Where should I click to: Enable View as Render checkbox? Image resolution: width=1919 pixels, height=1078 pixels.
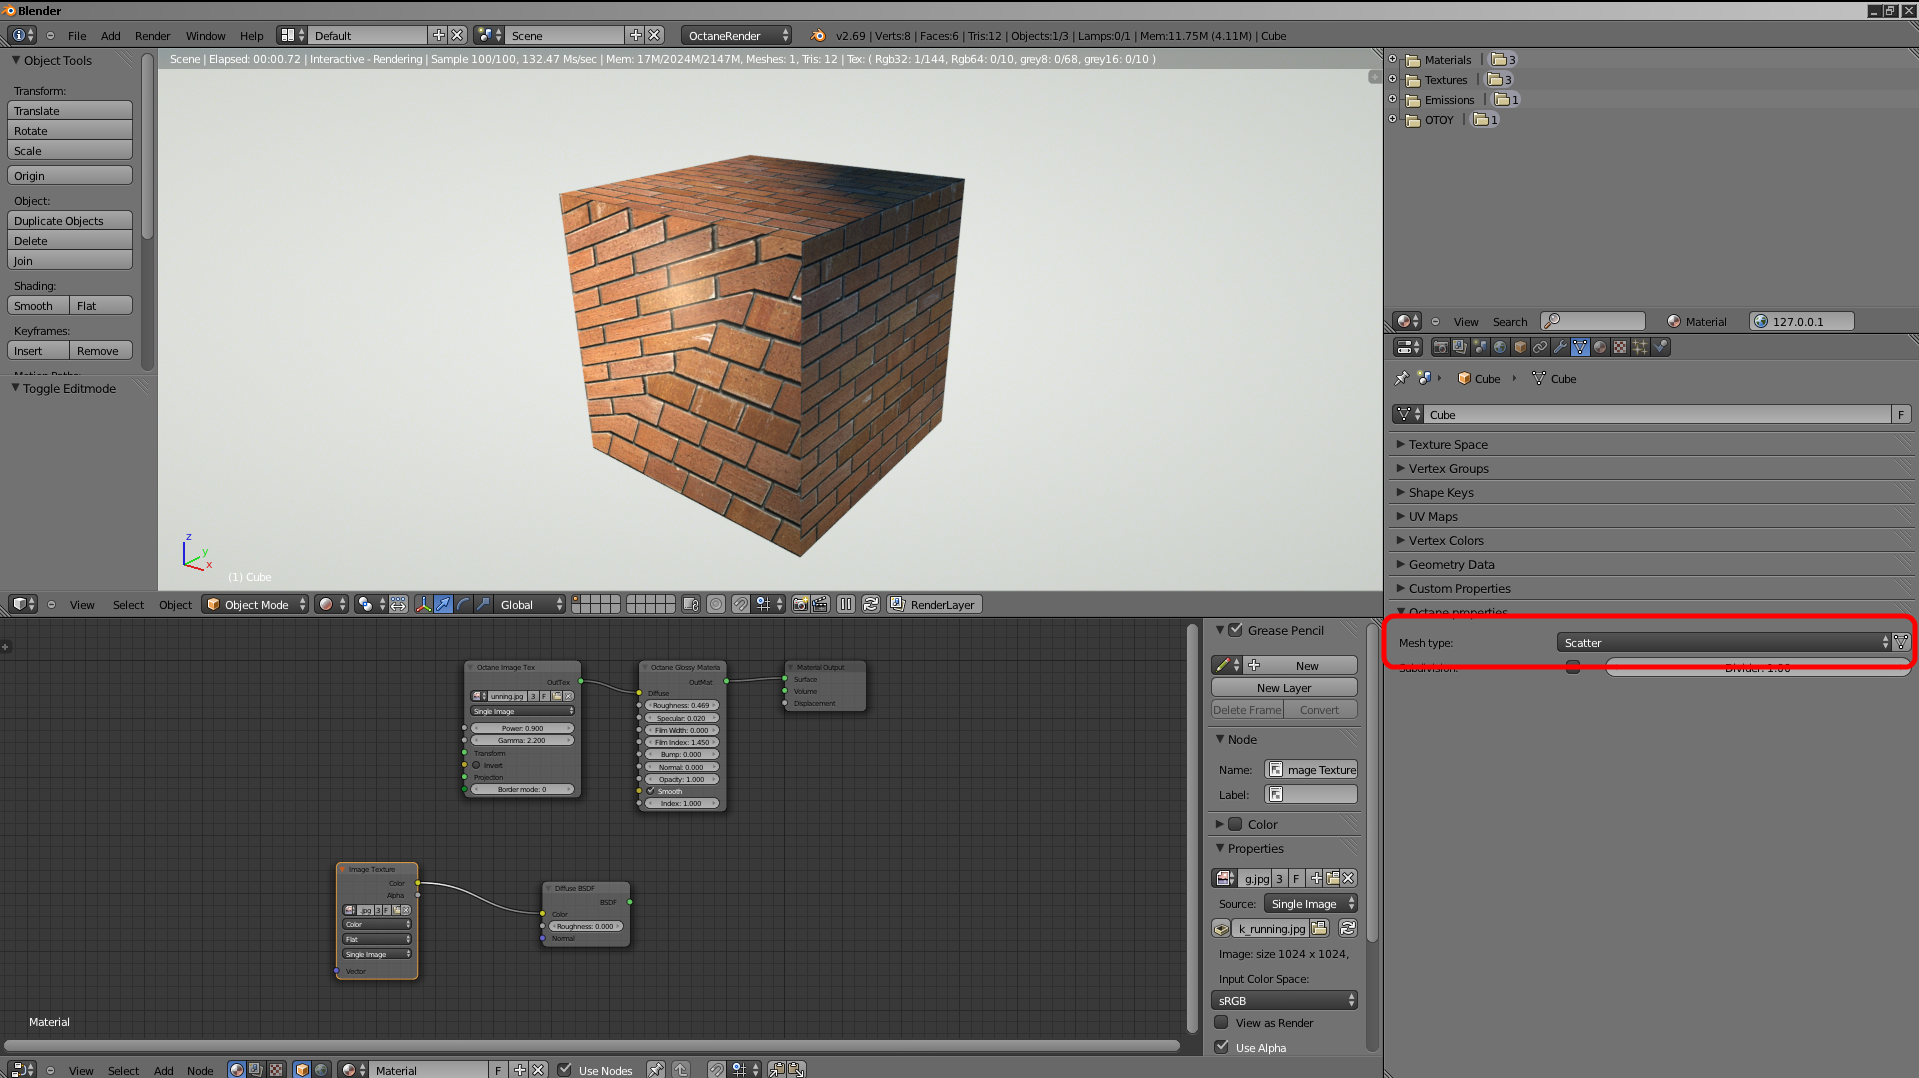(x=1221, y=1022)
